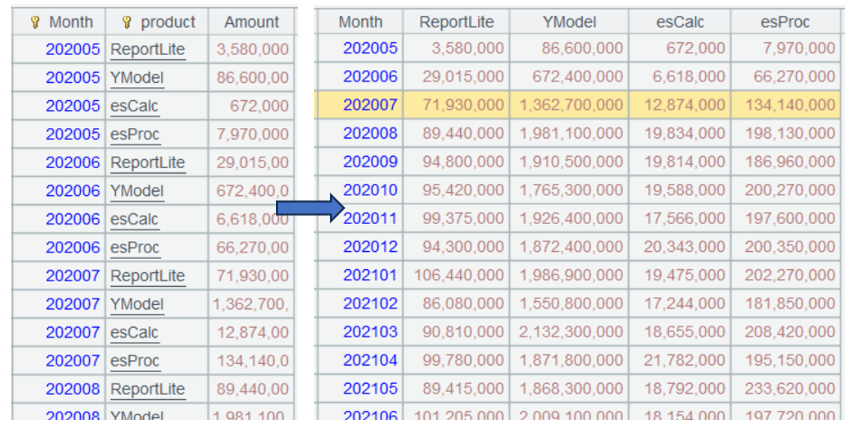Select the 202101 month in right table

[369, 275]
